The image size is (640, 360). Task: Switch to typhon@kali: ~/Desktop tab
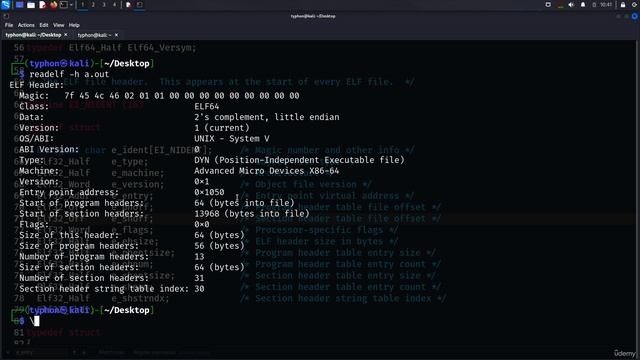pos(33,35)
